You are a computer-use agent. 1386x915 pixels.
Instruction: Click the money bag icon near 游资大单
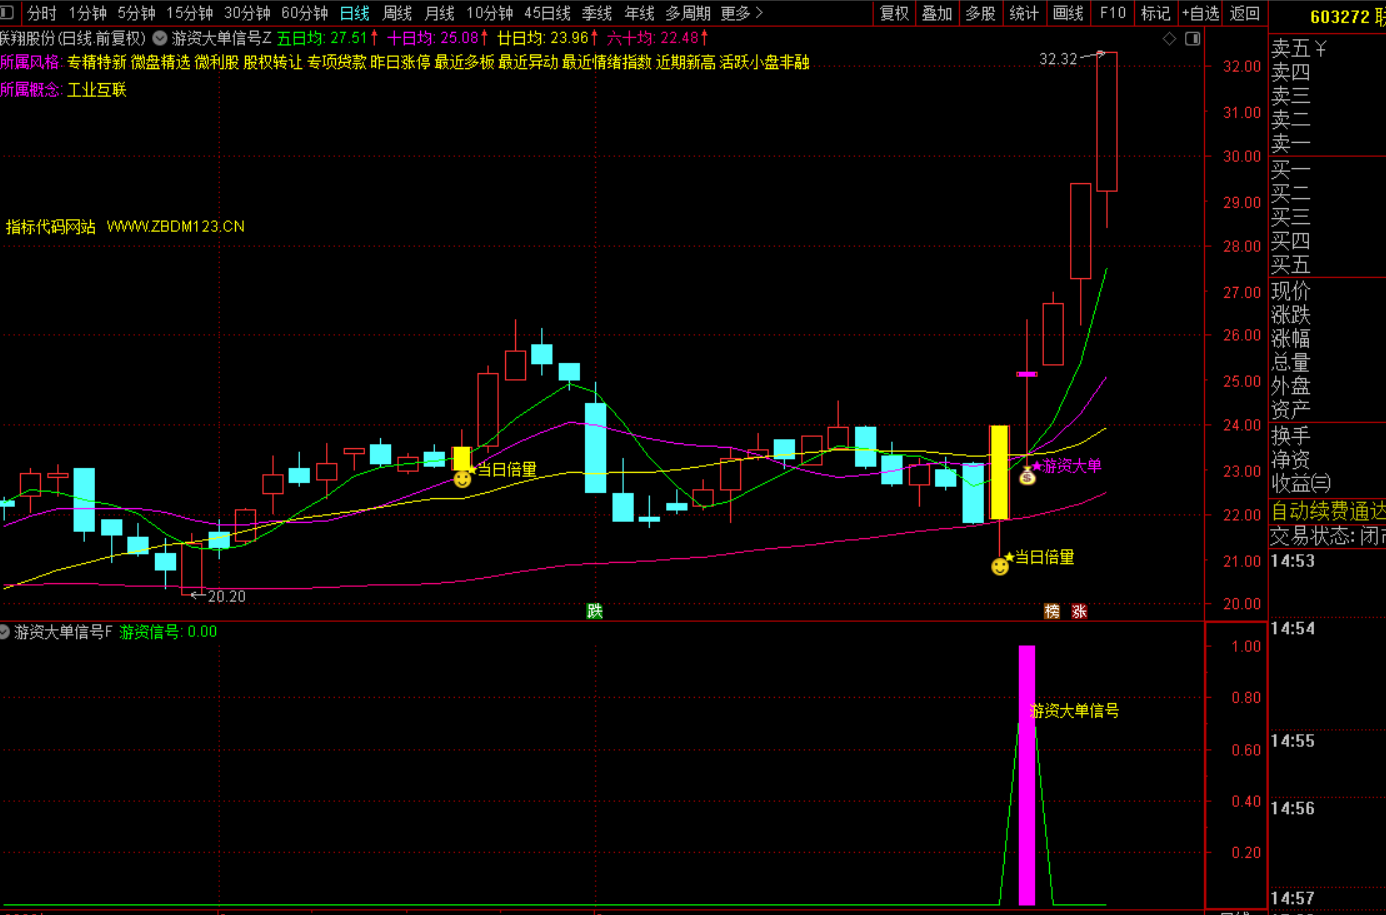click(1027, 477)
